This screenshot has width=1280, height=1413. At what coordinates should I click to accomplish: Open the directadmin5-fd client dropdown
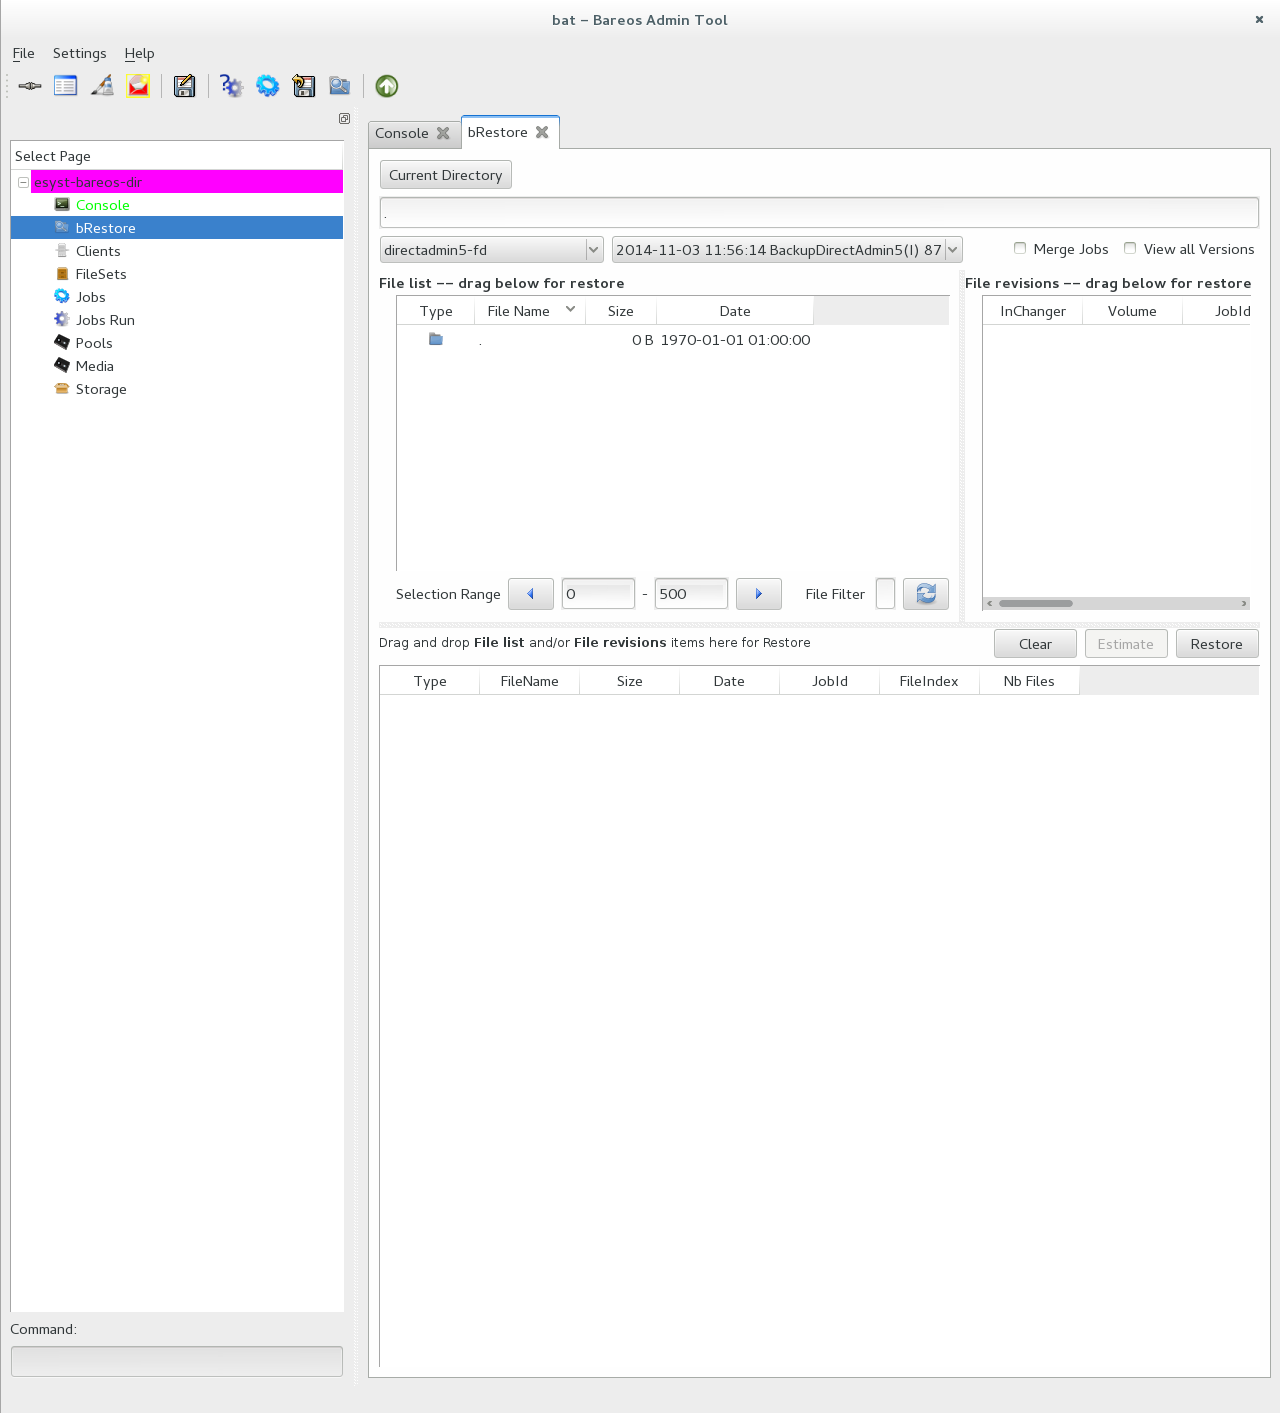tap(491, 250)
